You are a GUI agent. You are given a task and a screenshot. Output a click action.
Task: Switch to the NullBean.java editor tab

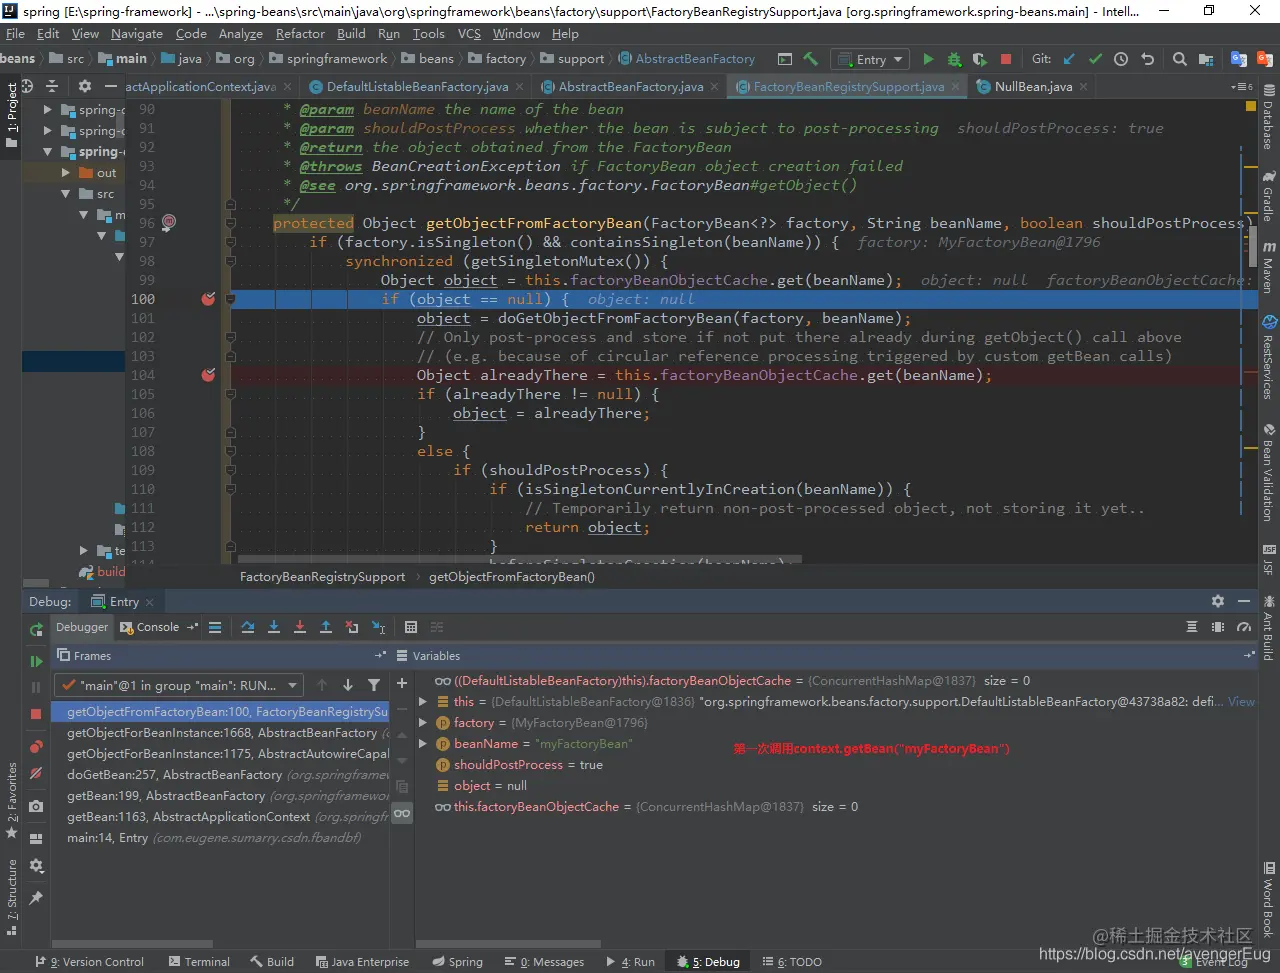(1032, 87)
